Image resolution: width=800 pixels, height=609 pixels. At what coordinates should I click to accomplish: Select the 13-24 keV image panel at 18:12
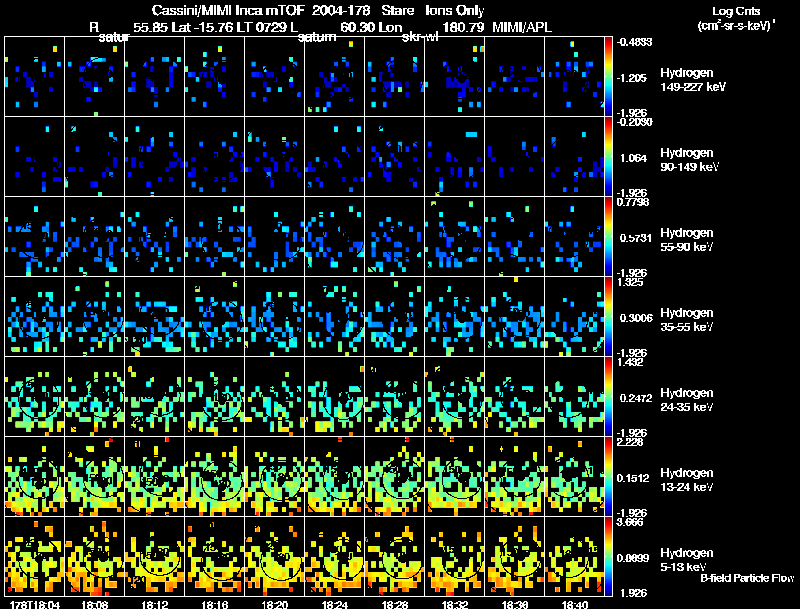155,476
